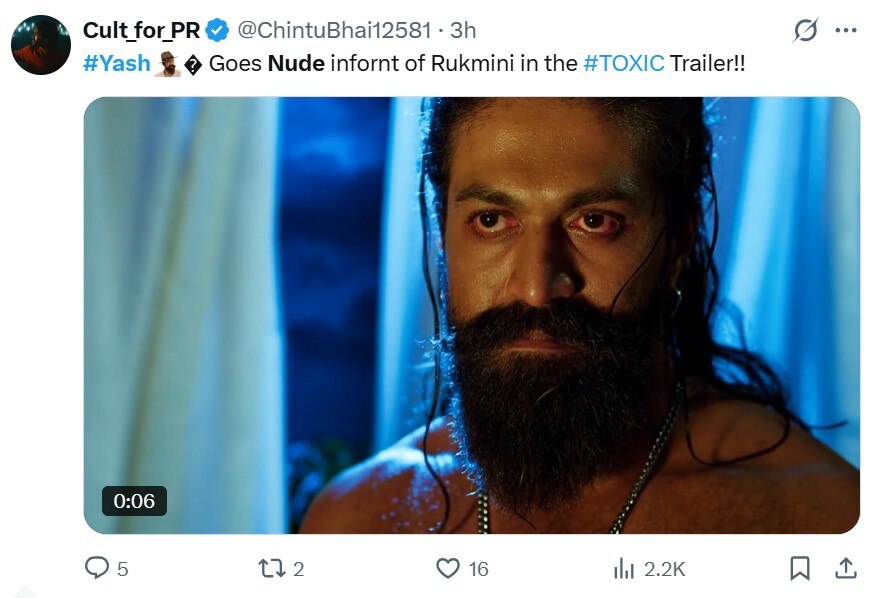This screenshot has height=598, width=880.
Task: Repost using the retweet arrows icon
Action: [271, 568]
